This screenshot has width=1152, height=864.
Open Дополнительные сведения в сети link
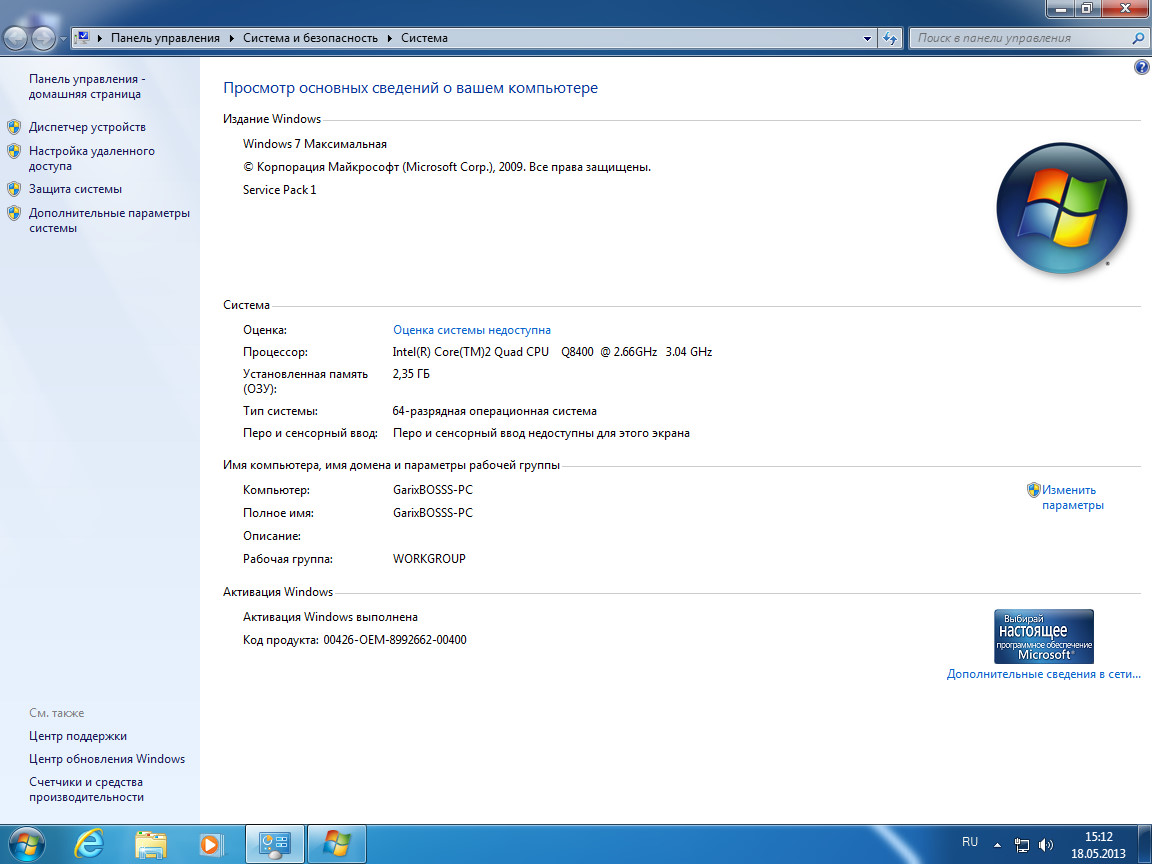(1043, 674)
